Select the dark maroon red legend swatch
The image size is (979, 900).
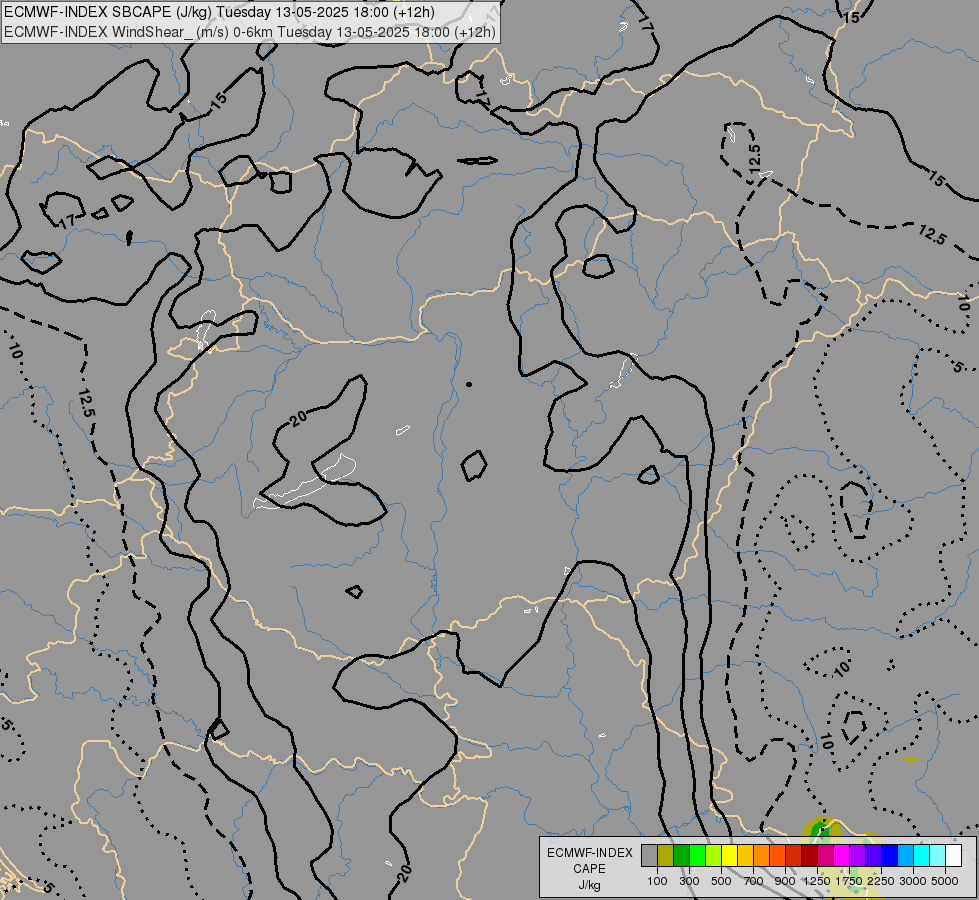[x=809, y=856]
